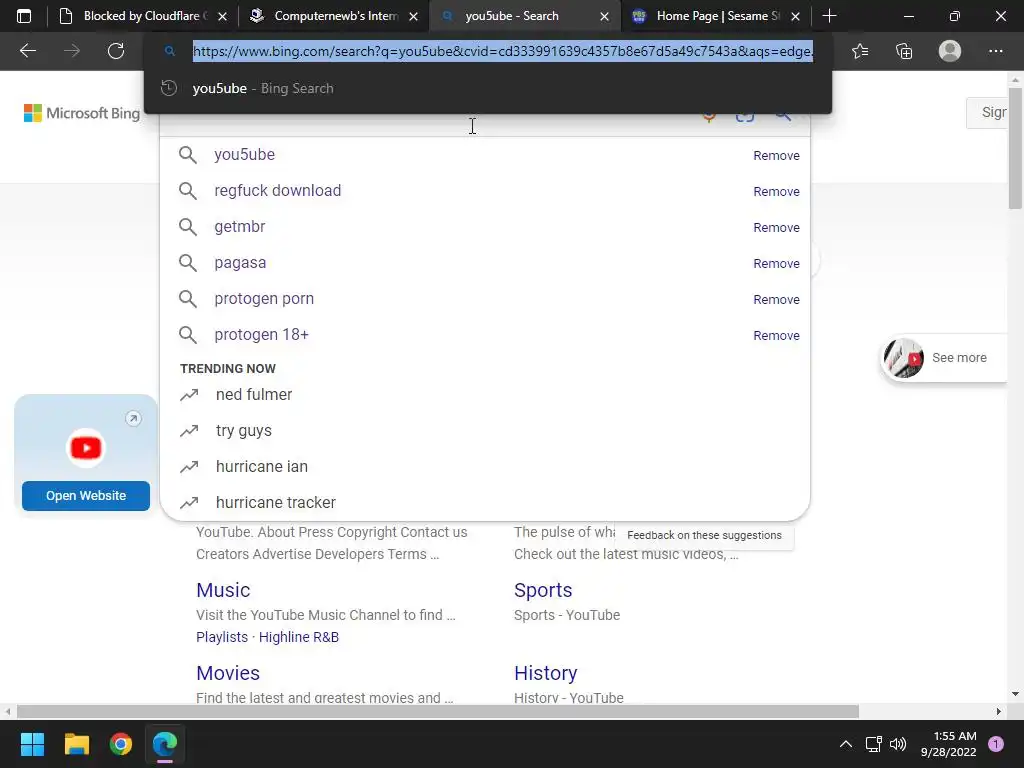Click the scrollbar down arrow
Image resolution: width=1024 pixels, height=768 pixels.
point(1015,694)
